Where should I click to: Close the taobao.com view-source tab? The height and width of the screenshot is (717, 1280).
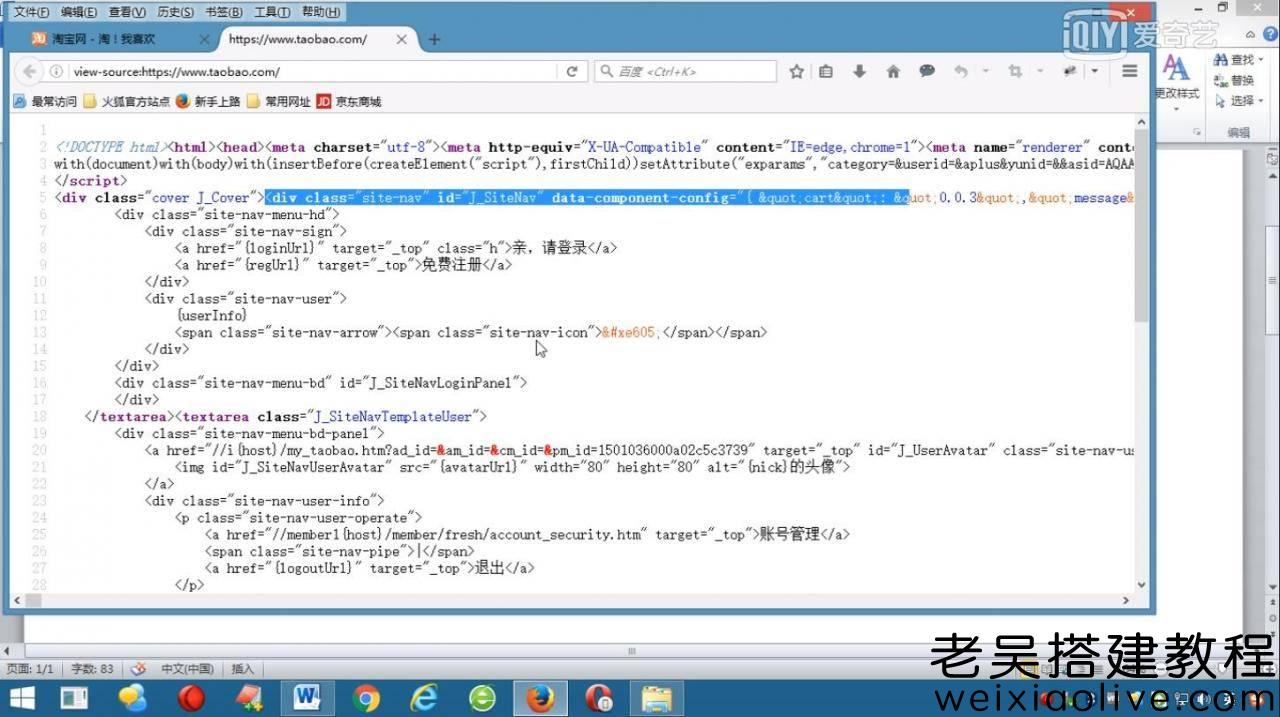pos(402,40)
